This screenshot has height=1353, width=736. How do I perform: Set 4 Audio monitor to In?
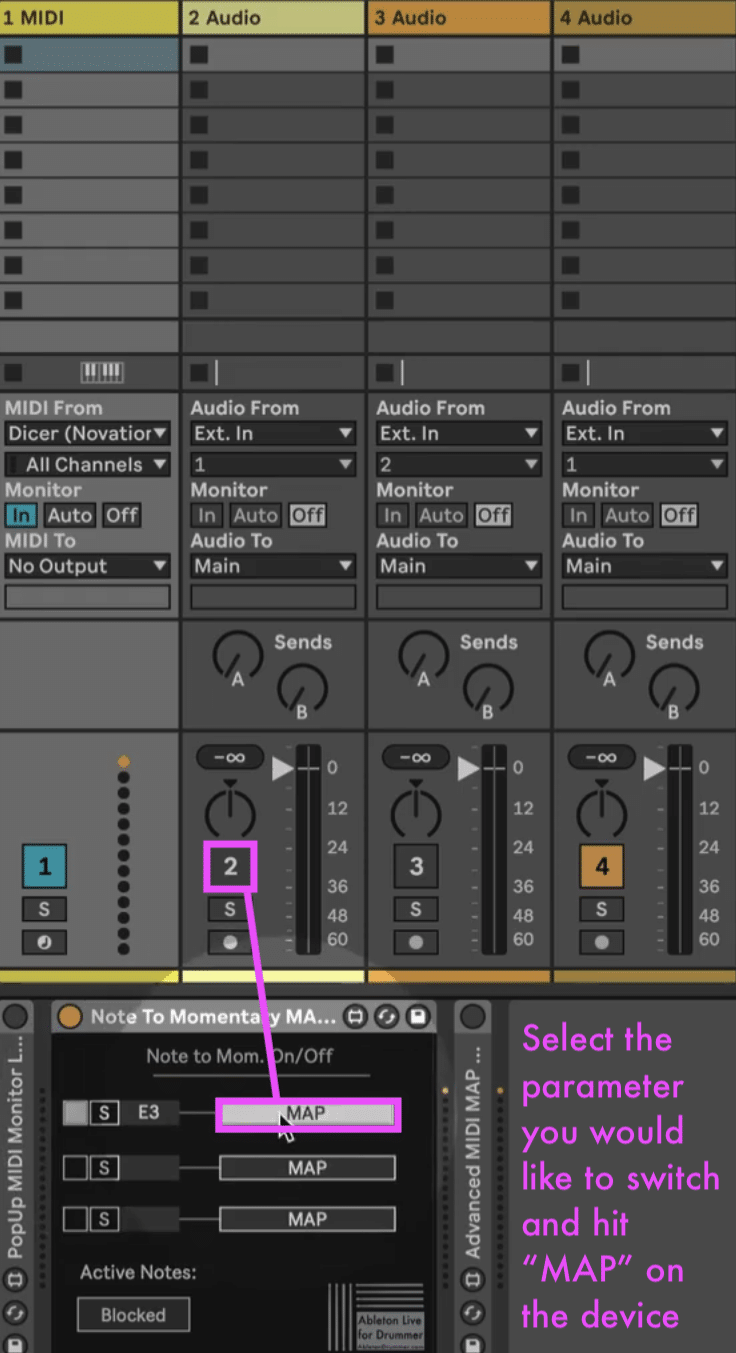577,515
